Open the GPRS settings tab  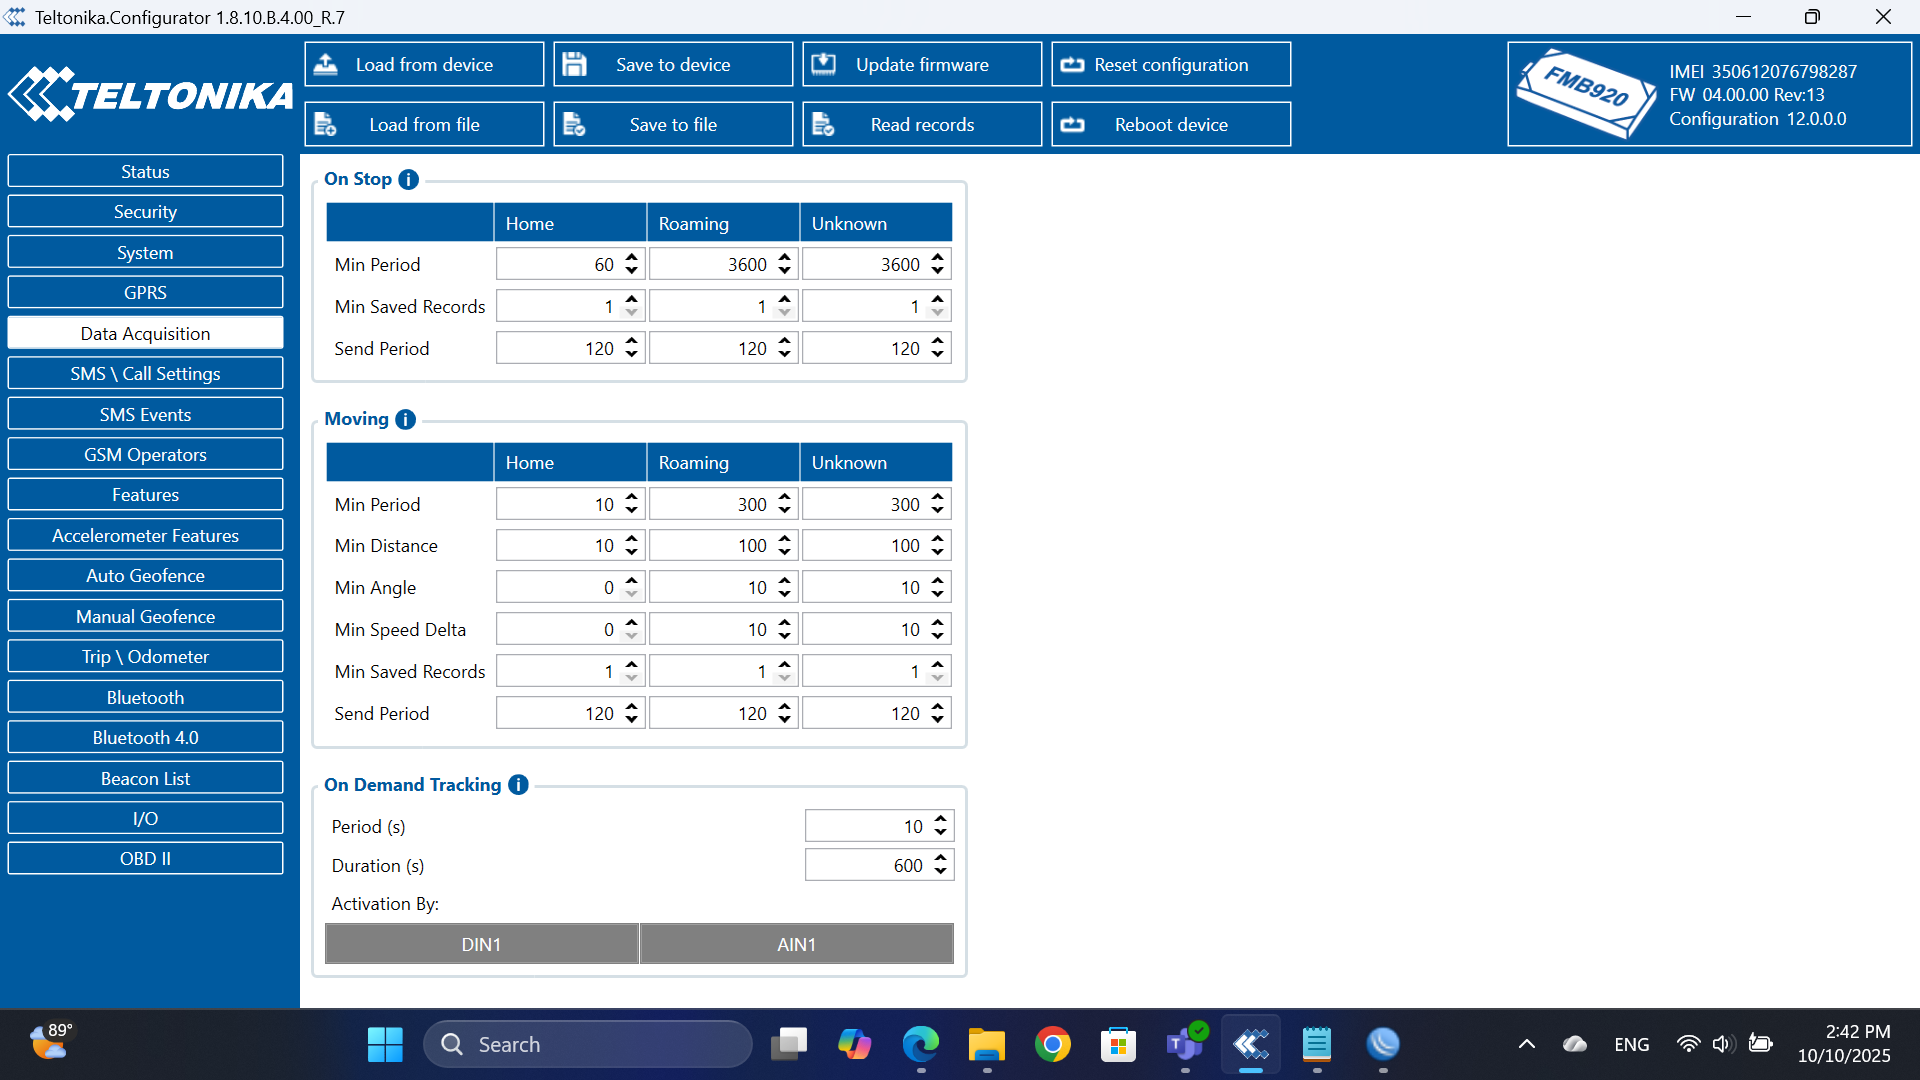145,292
